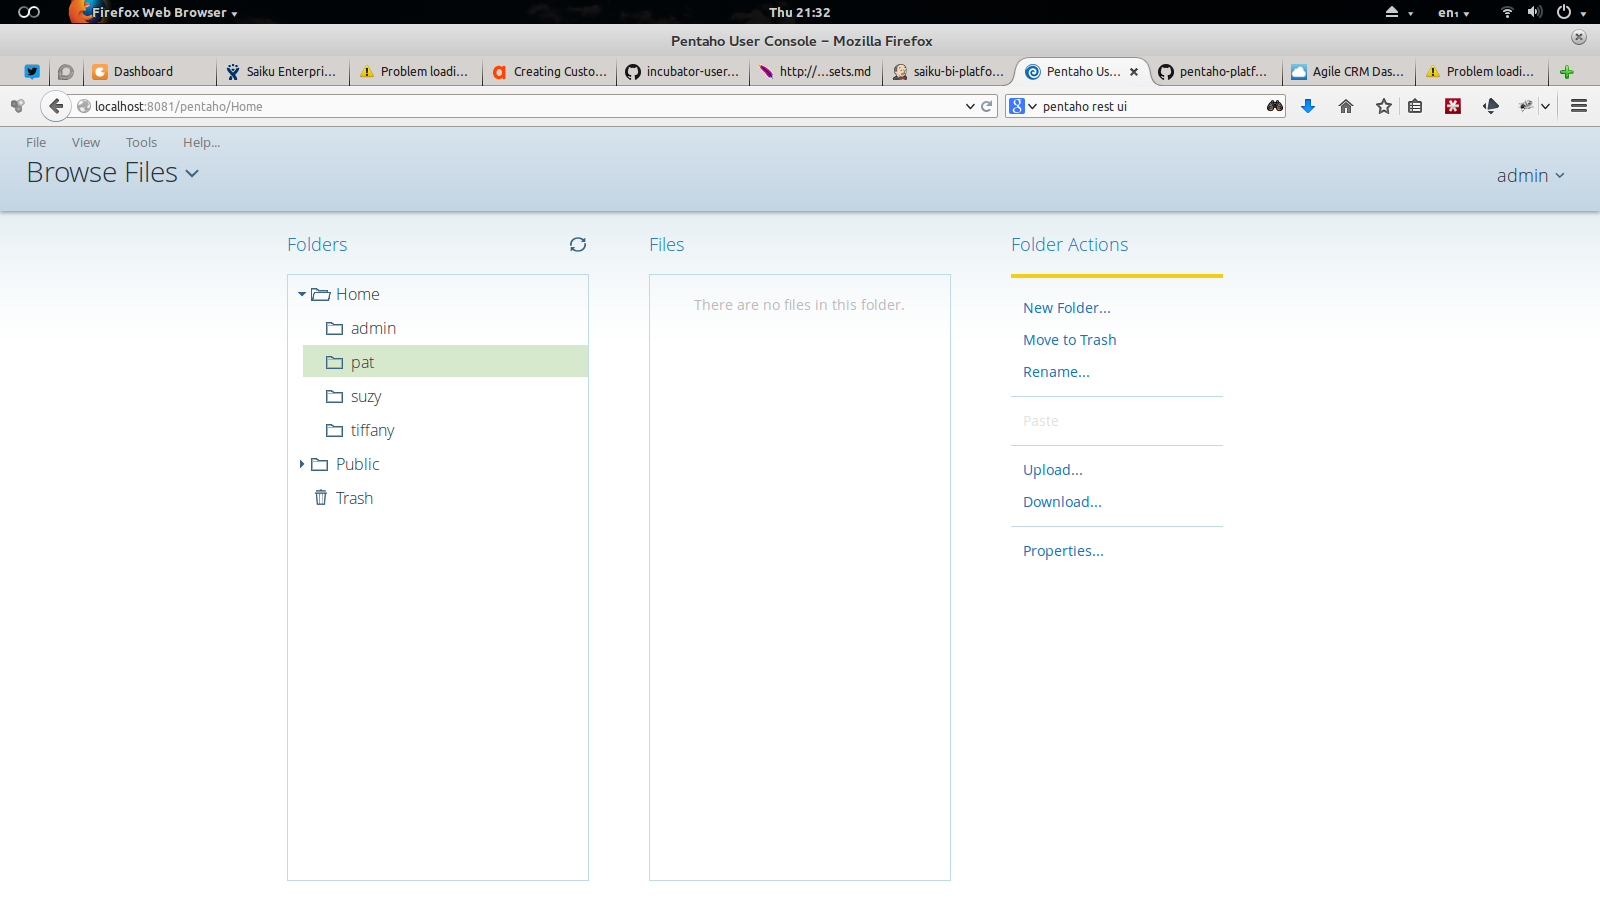Viewport: 1600px width, 900px height.
Task: Open a new browser tab with plus icon
Action: point(1567,72)
